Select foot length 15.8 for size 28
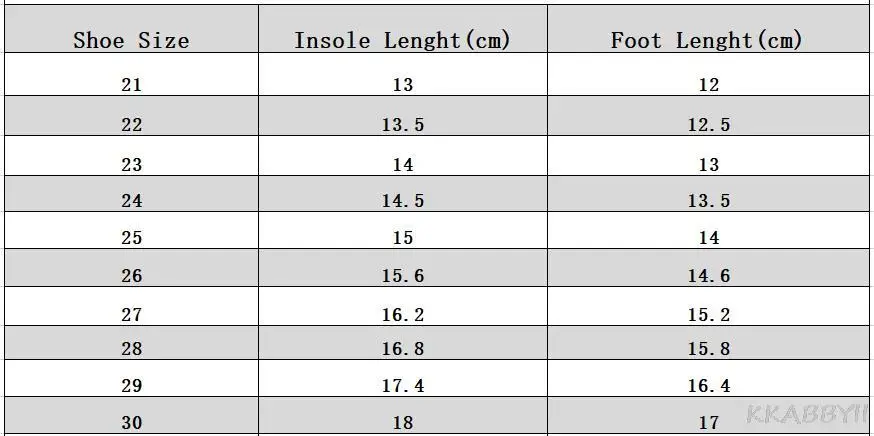The width and height of the screenshot is (874, 436). tap(708, 349)
